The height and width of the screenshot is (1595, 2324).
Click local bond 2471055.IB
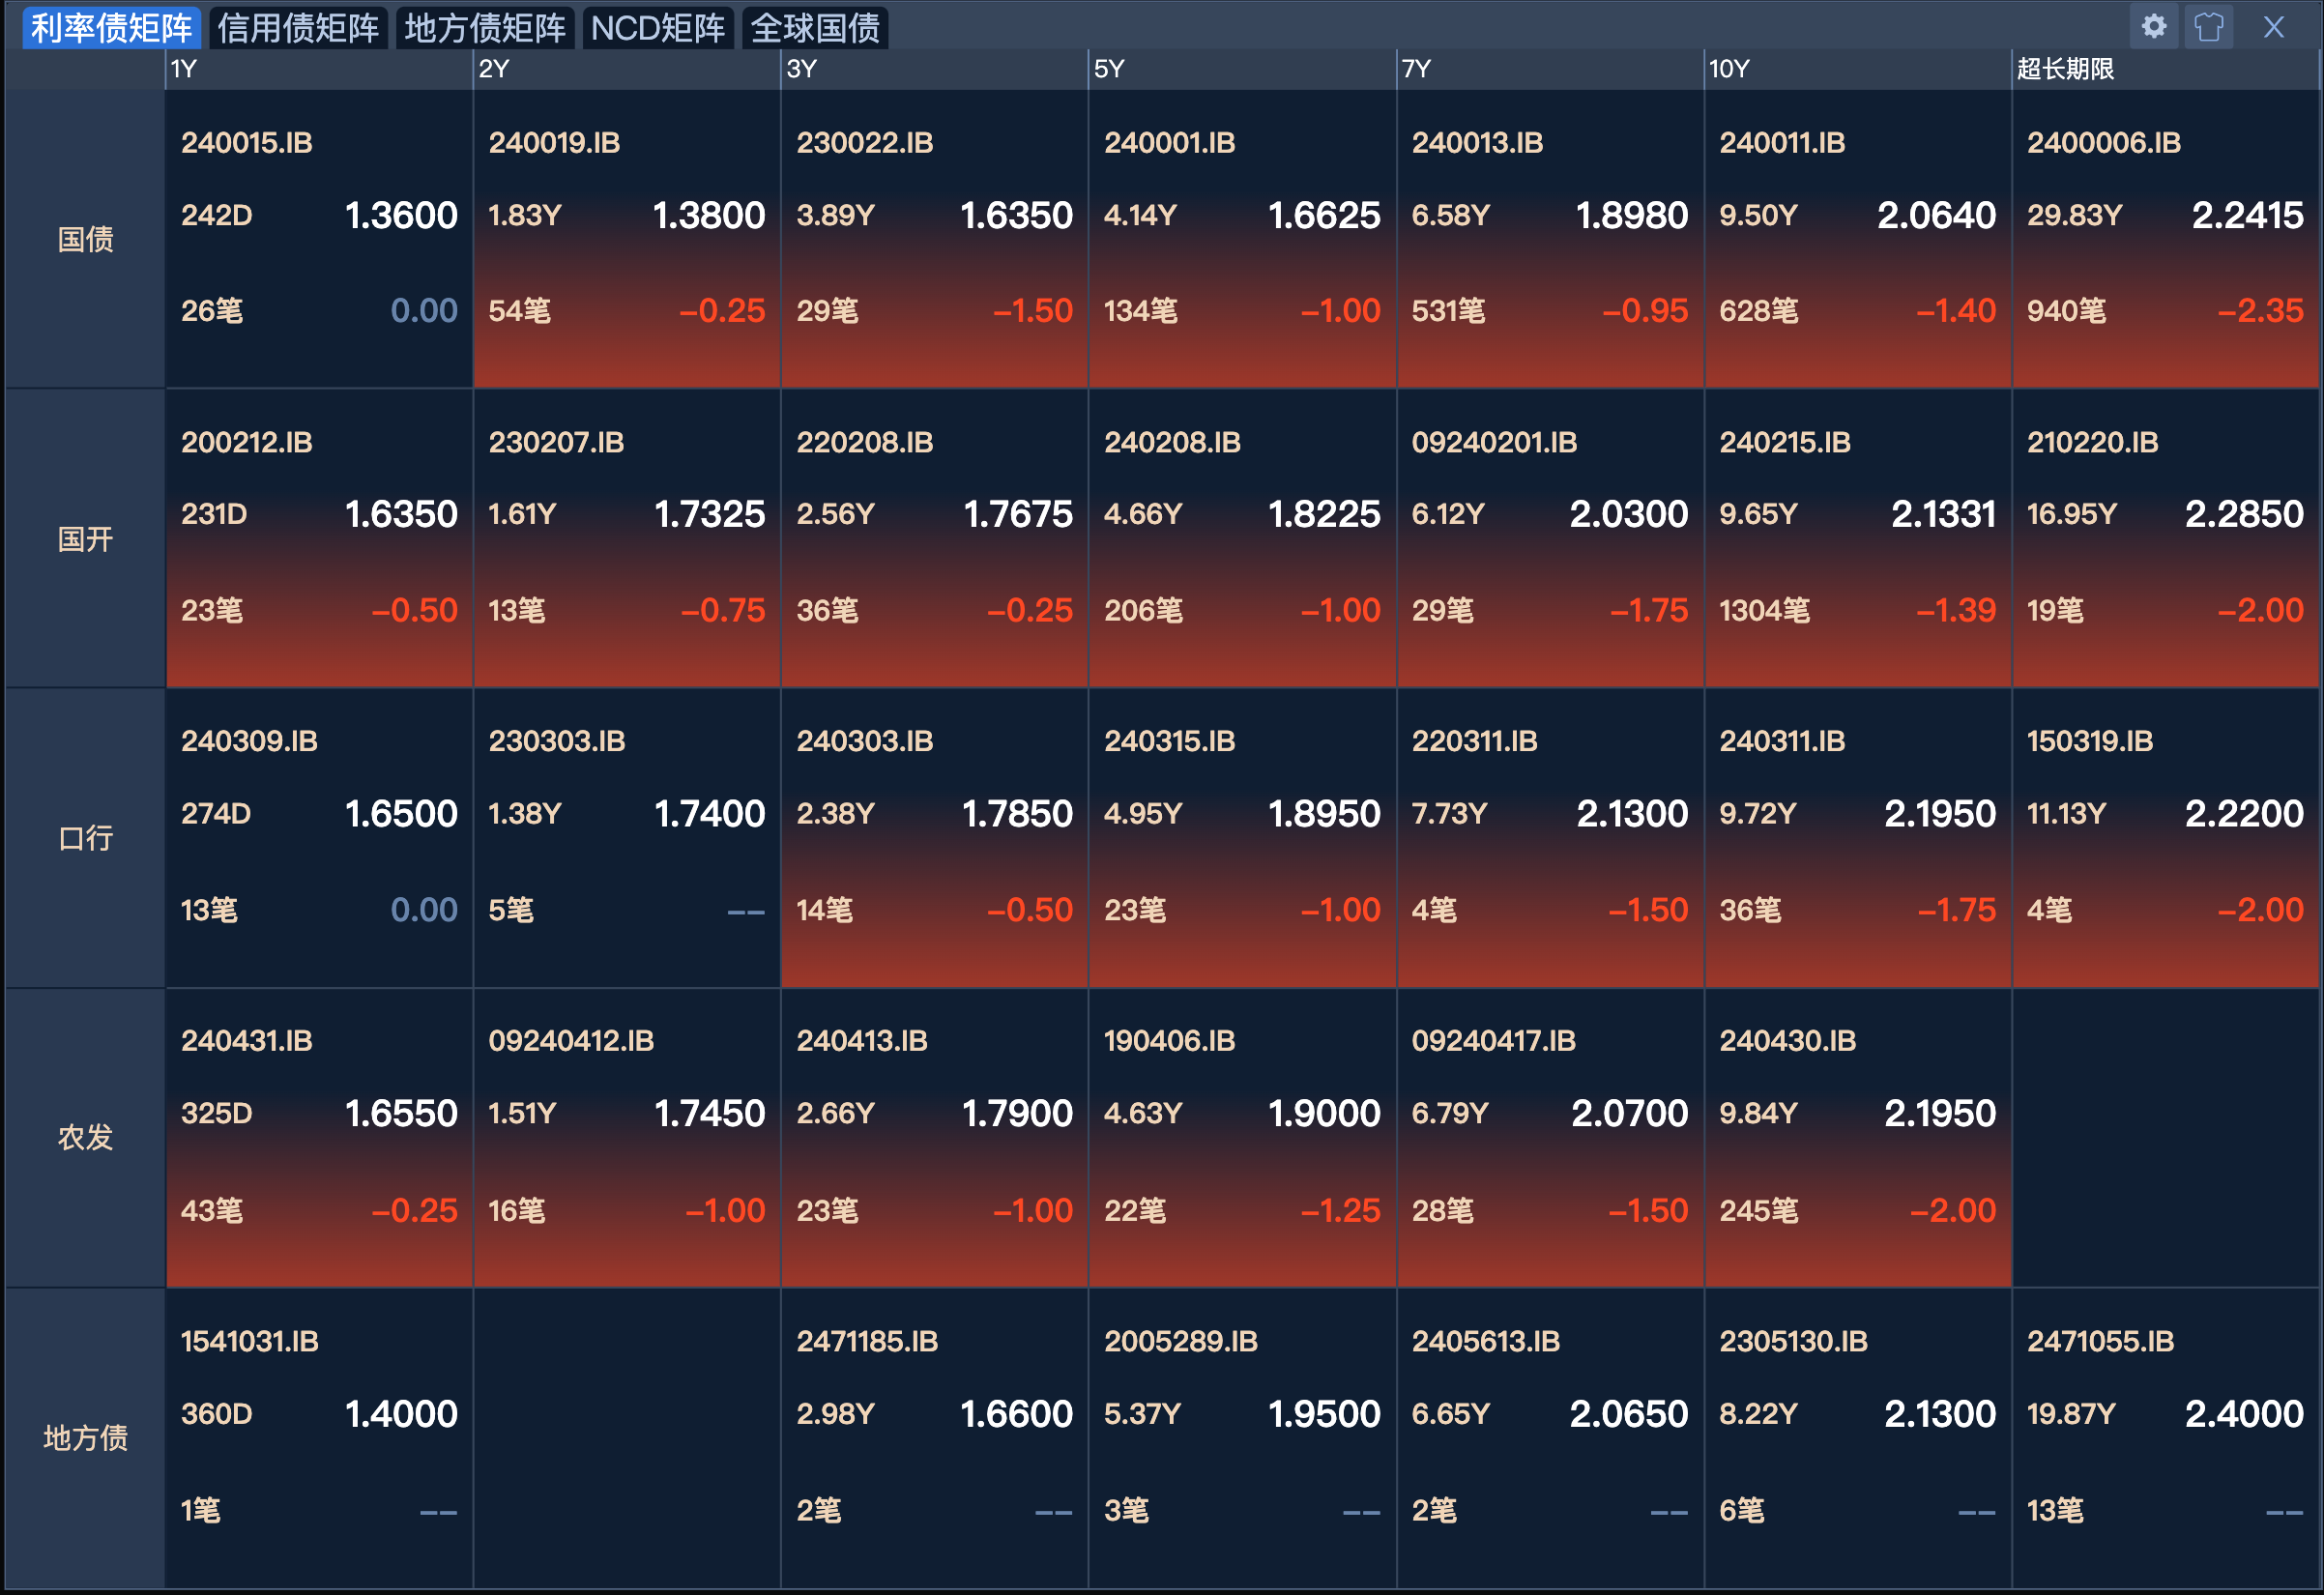tap(2100, 1341)
